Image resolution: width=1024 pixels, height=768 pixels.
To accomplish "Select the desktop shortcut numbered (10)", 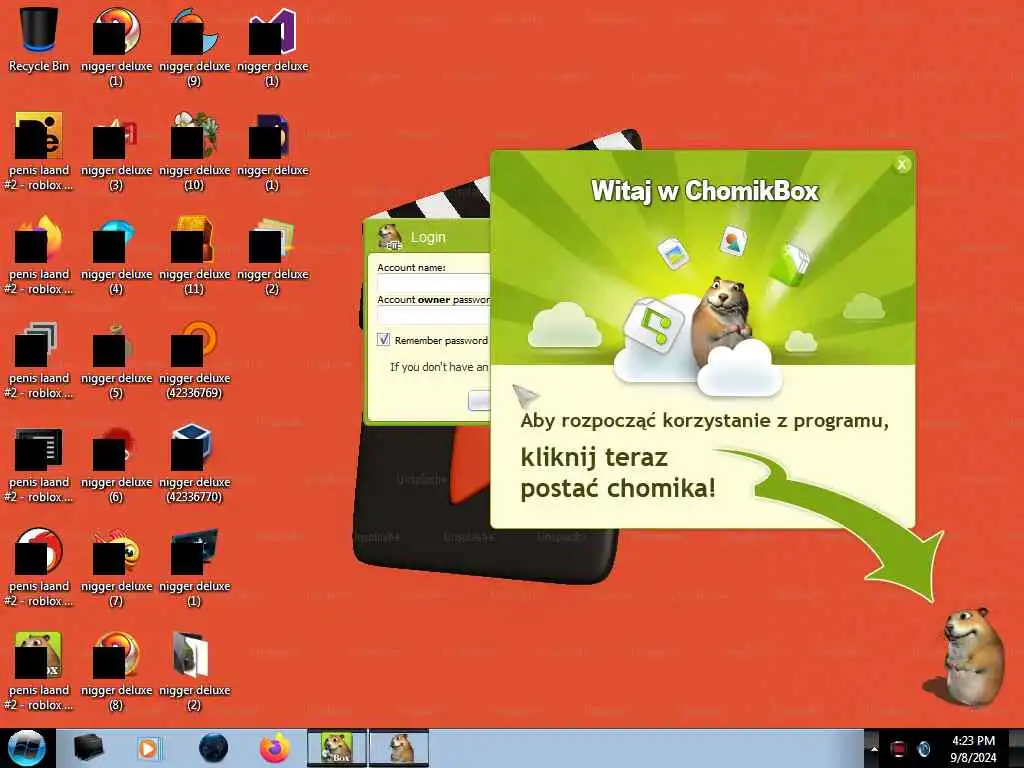I will [195, 150].
